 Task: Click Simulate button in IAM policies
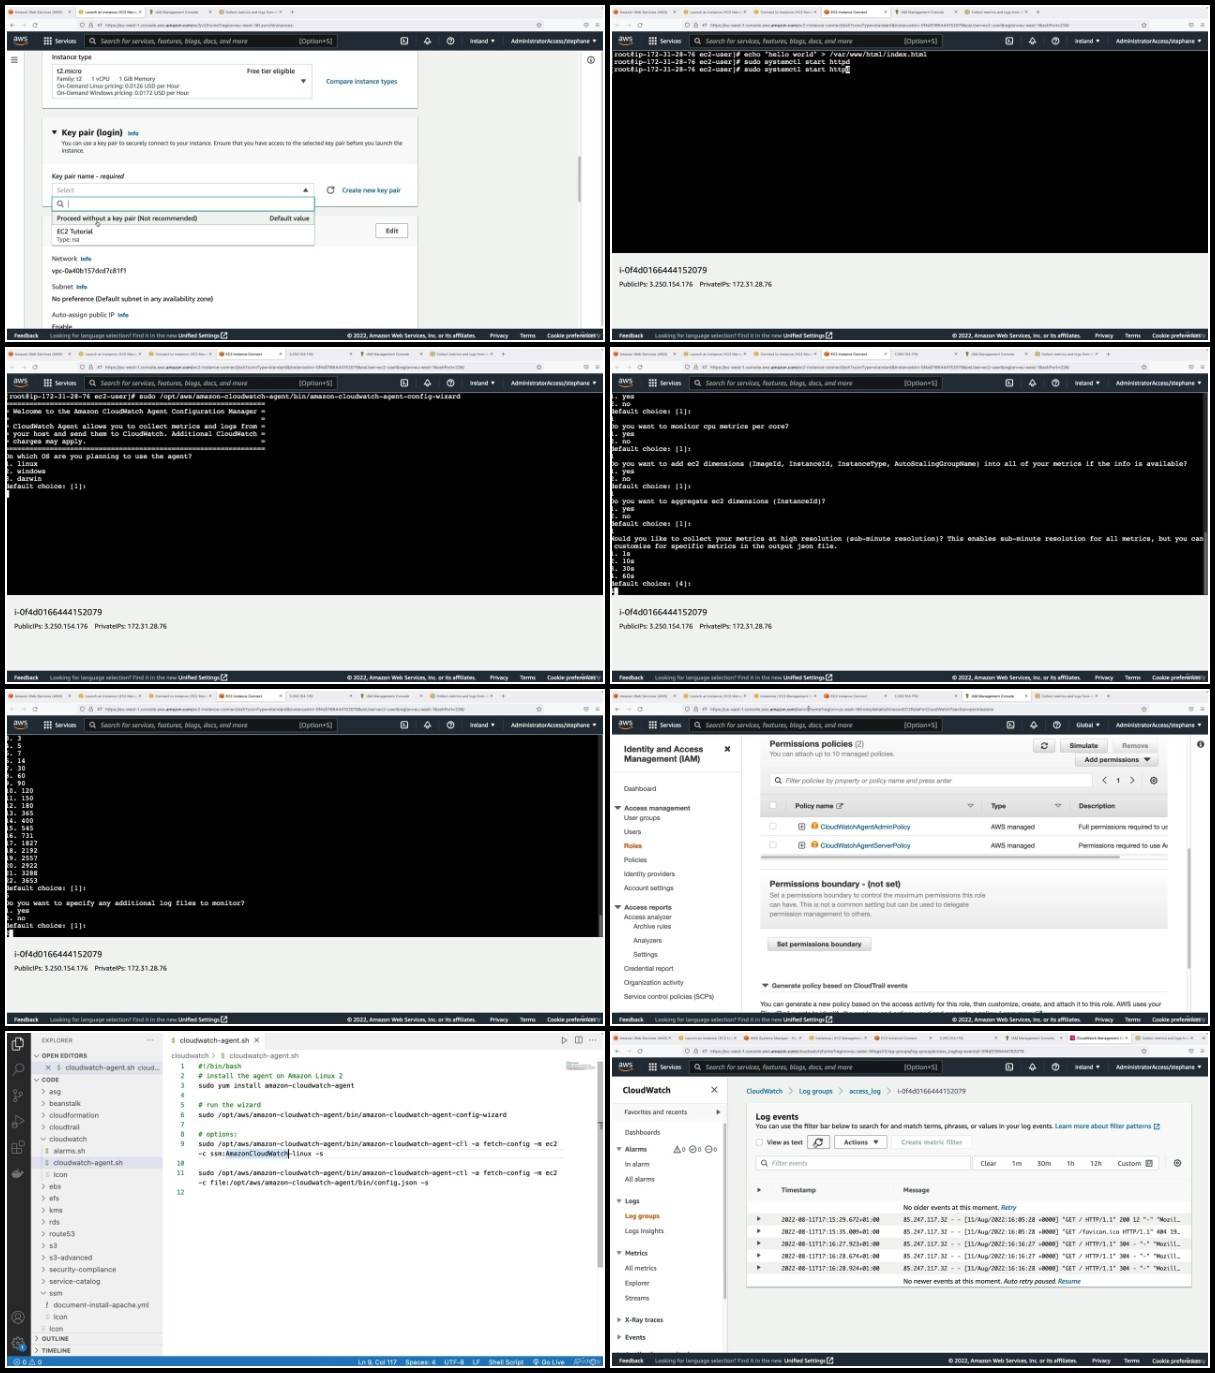click(1083, 746)
